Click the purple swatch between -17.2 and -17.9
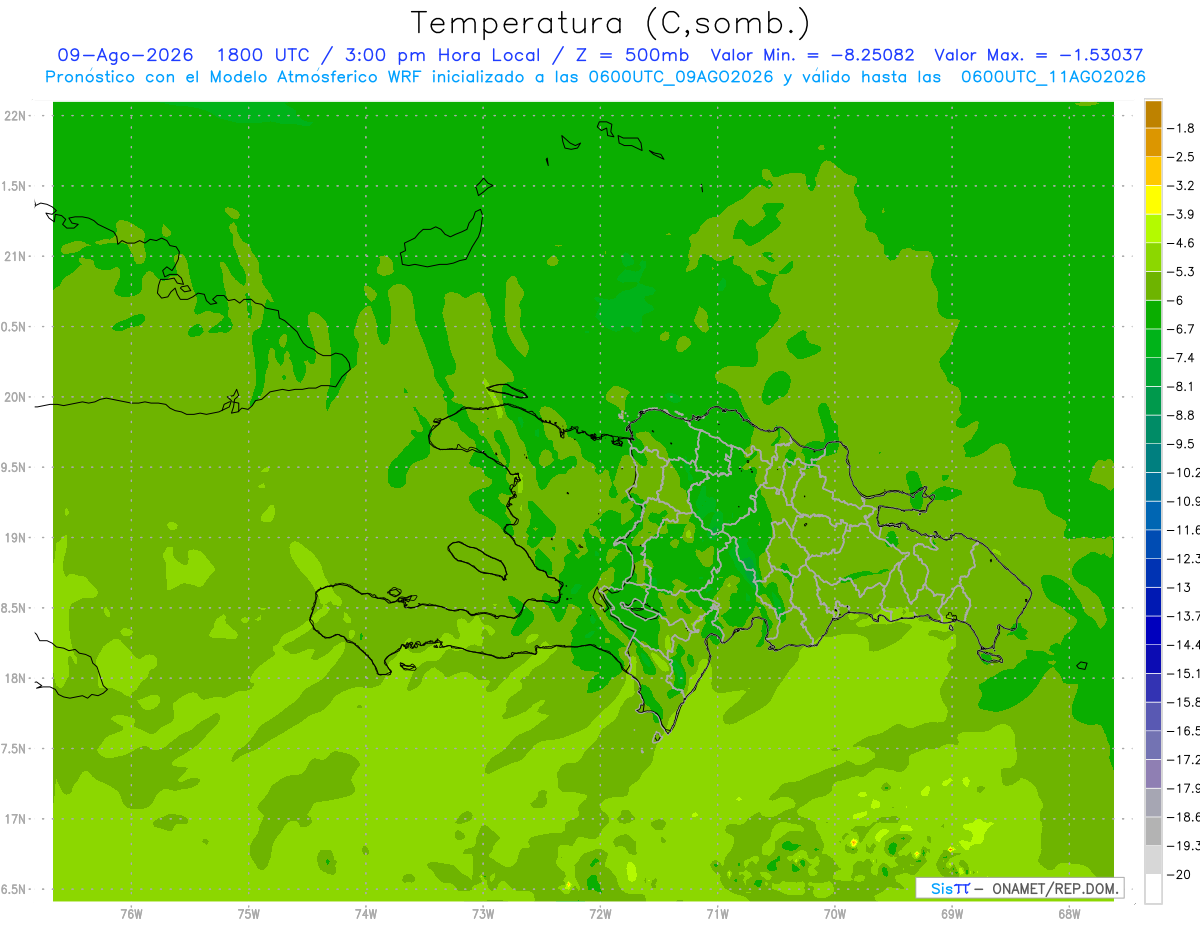Viewport: 1200px width, 927px height. [1153, 774]
